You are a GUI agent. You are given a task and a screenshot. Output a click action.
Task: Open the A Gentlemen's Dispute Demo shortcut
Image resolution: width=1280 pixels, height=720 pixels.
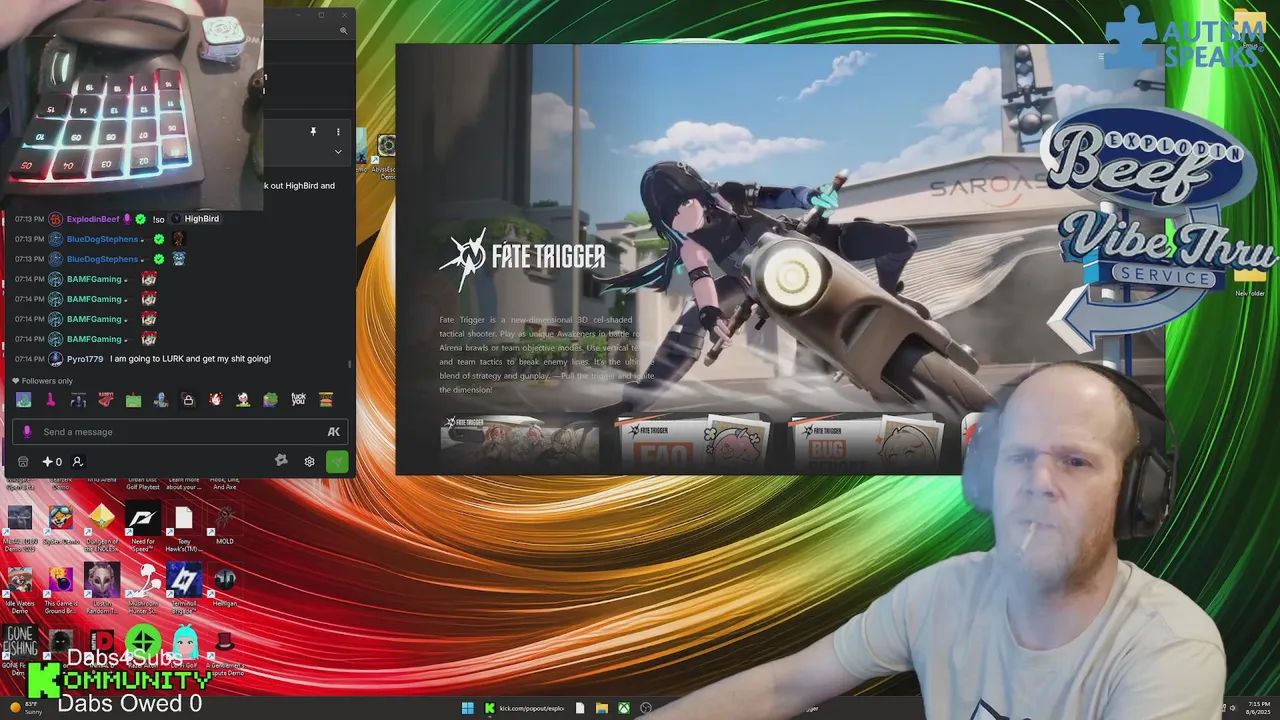pyautogui.click(x=224, y=652)
